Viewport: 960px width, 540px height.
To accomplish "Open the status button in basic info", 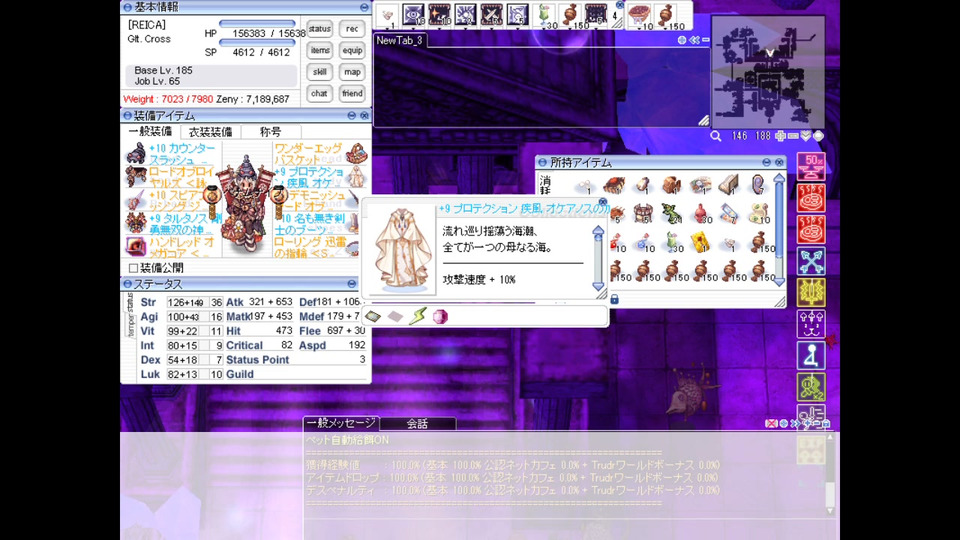I will [320, 29].
